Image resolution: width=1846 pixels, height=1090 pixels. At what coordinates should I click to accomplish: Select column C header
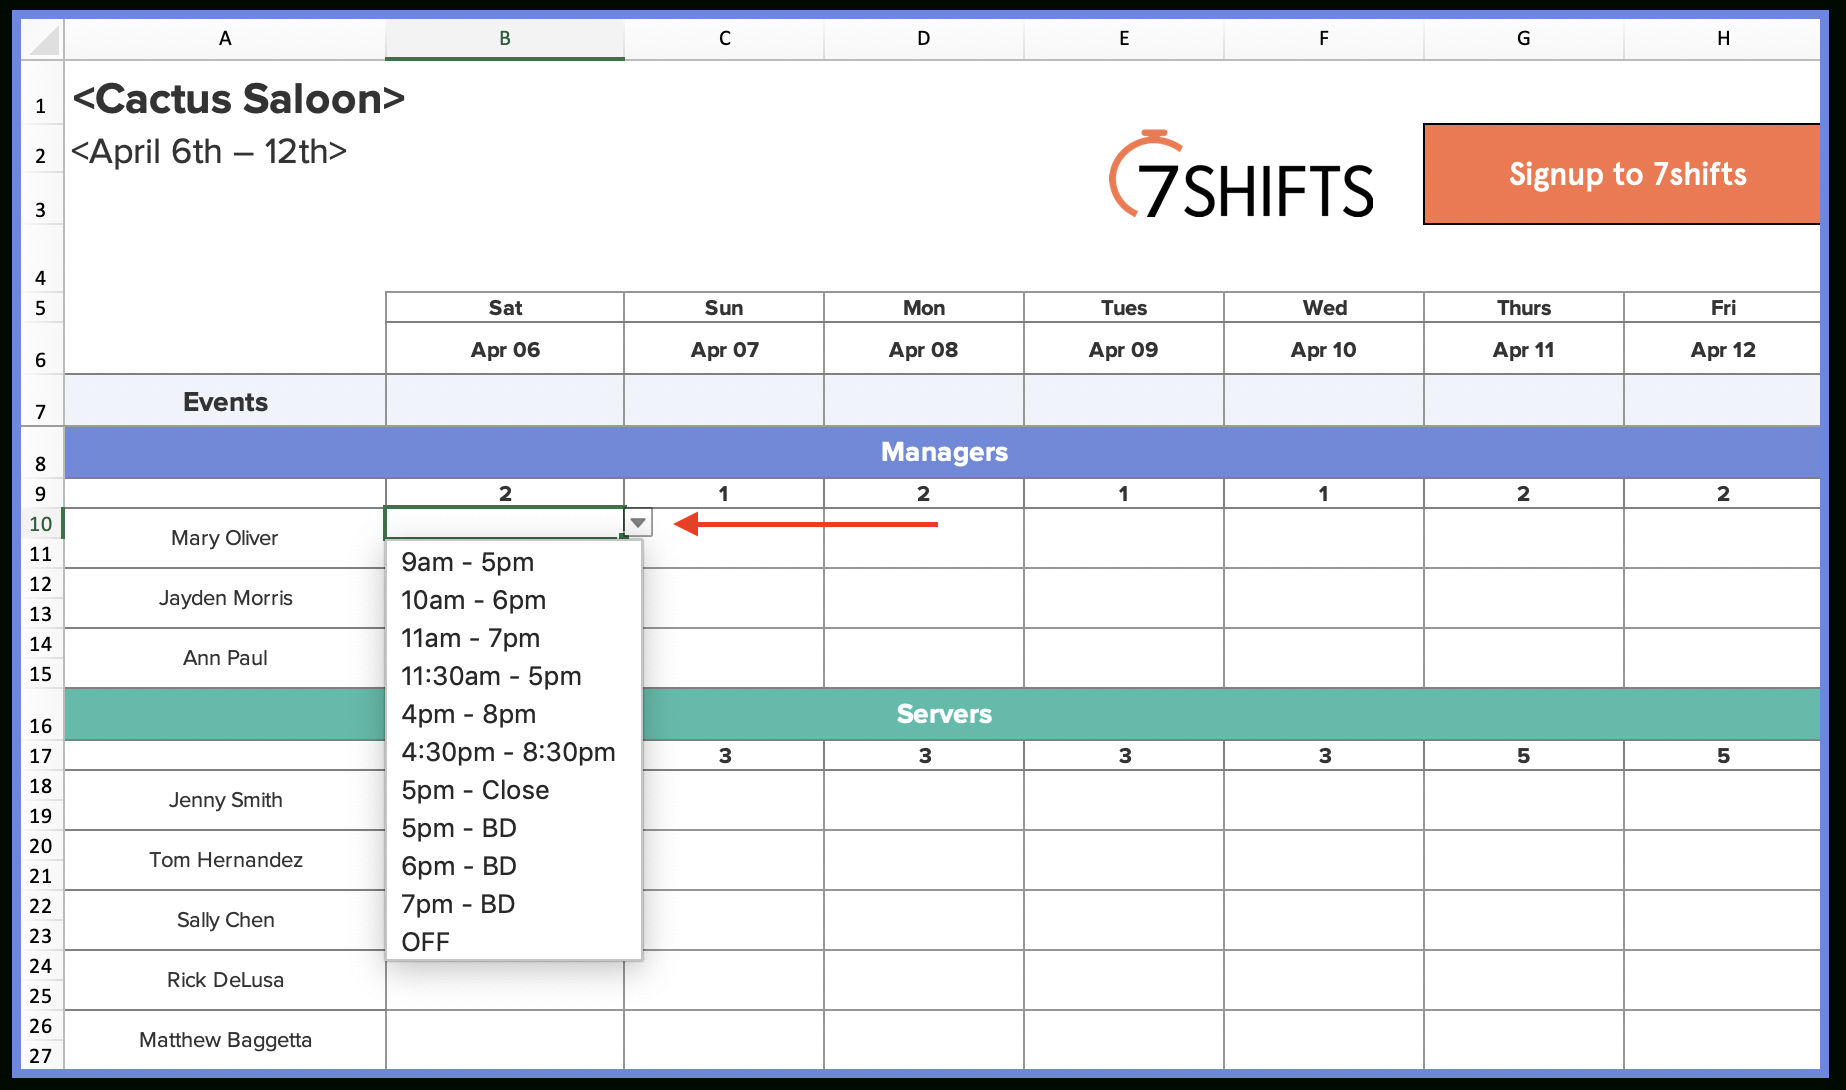pyautogui.click(x=724, y=39)
